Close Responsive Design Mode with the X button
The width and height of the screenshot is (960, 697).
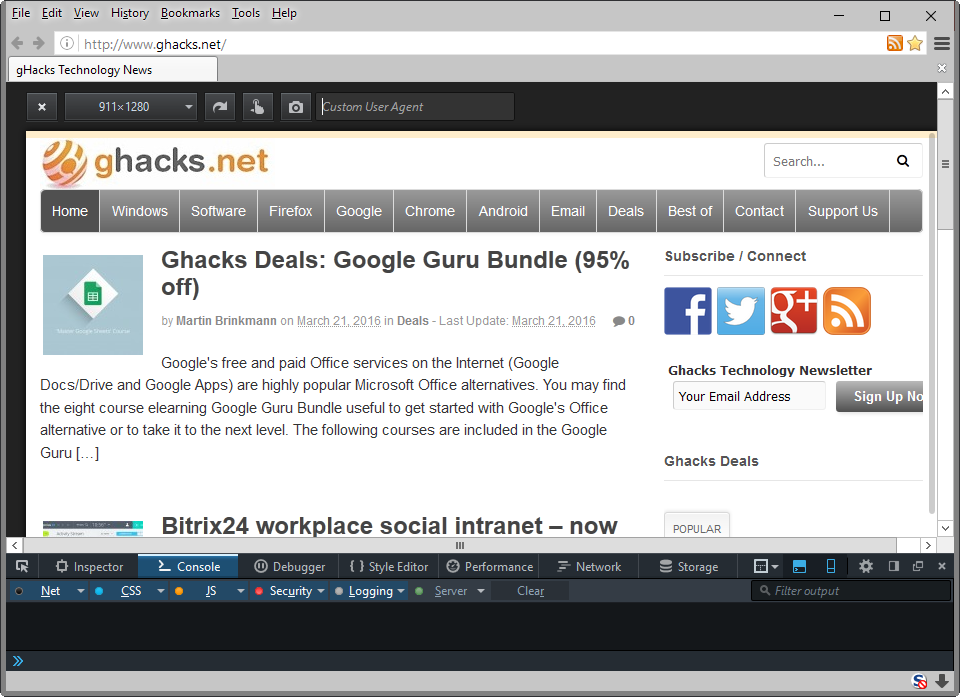42,107
